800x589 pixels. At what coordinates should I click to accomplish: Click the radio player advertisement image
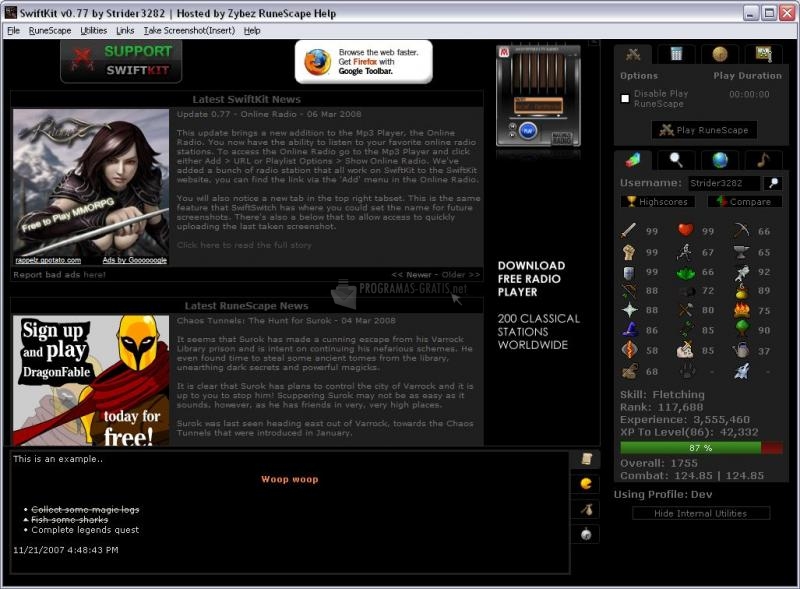coord(538,96)
